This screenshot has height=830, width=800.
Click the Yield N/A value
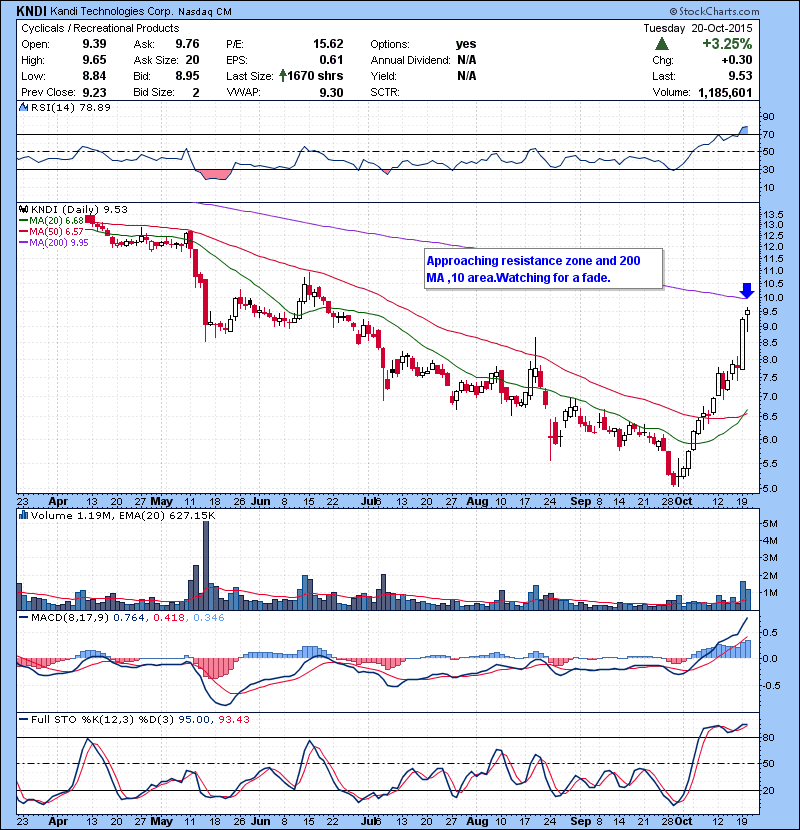coord(466,76)
